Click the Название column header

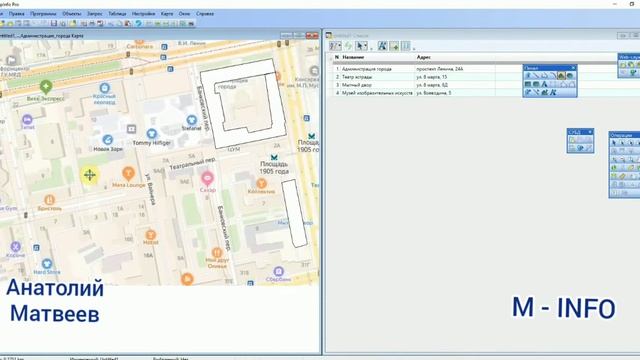point(353,58)
